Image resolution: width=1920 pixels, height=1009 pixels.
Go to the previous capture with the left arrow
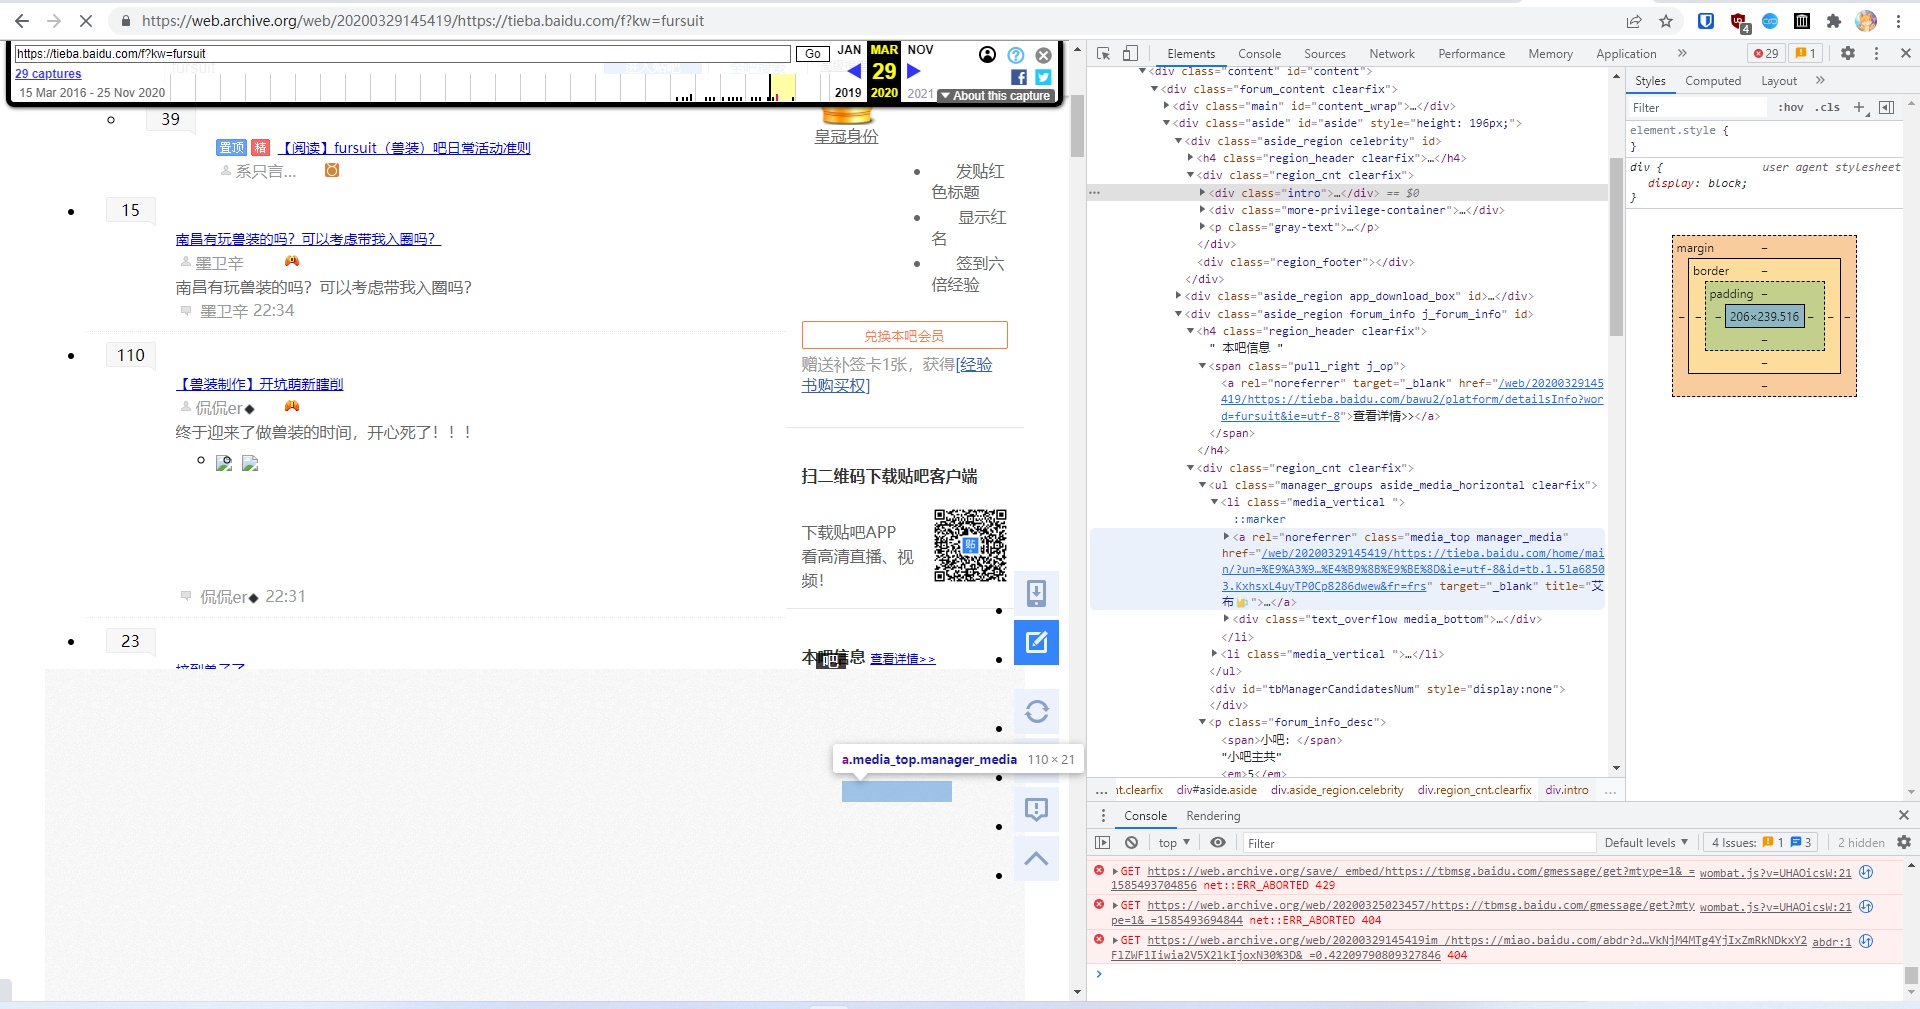tap(853, 71)
